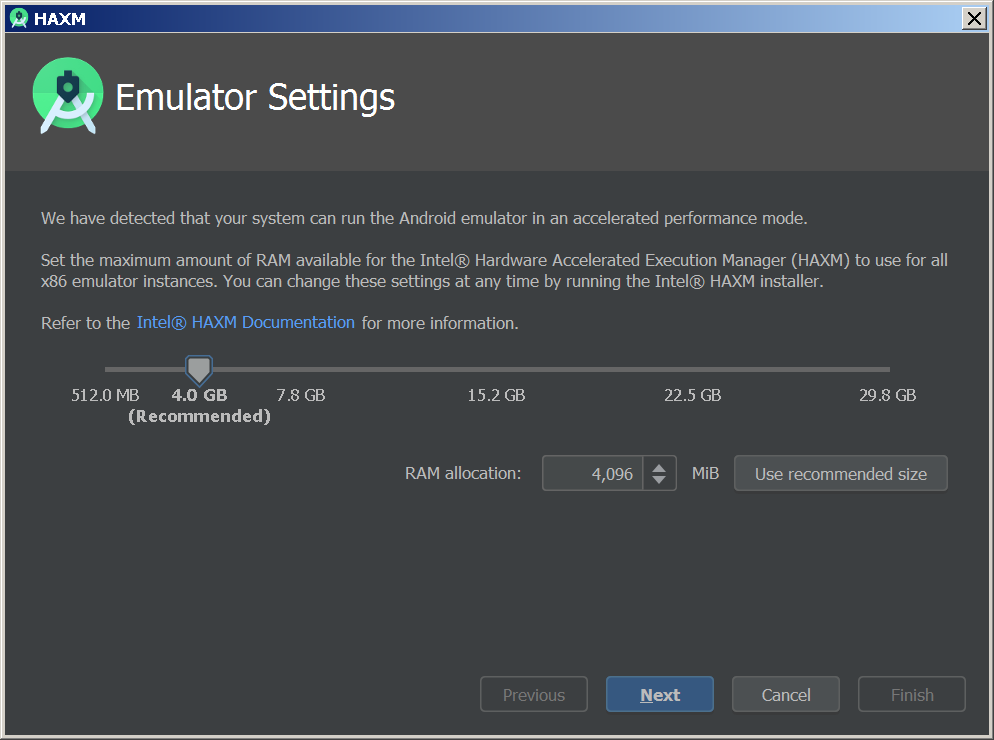Click the disabled Previous button

pos(534,694)
